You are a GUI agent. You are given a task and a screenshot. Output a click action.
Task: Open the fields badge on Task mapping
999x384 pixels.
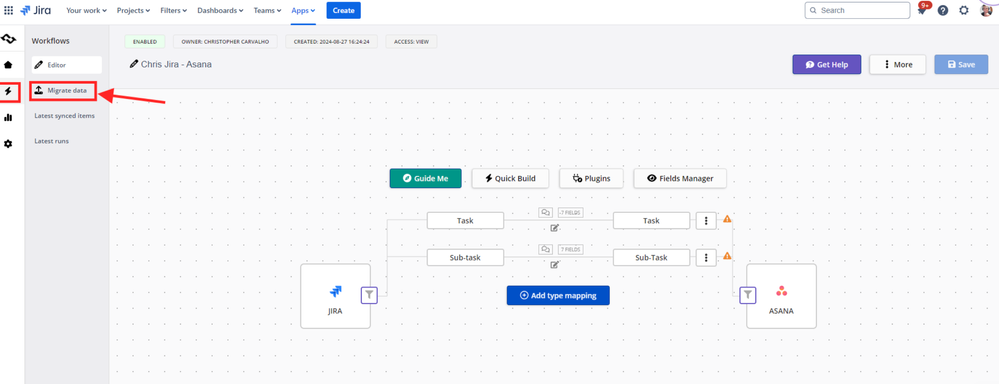pyautogui.click(x=570, y=213)
